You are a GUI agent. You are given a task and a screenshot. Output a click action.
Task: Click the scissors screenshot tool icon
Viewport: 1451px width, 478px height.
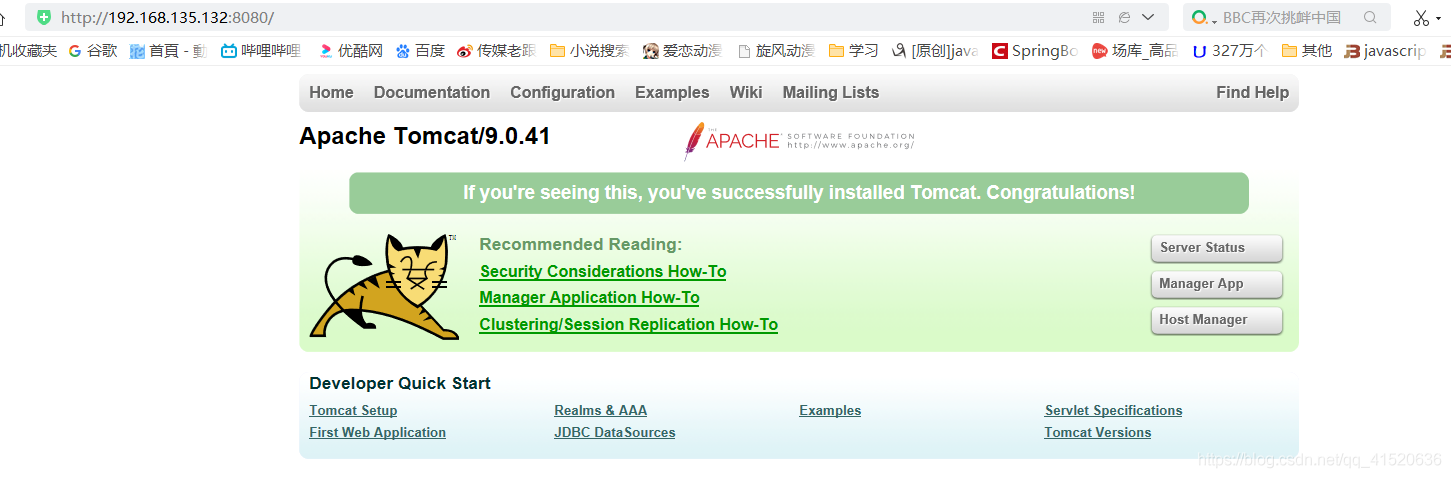coord(1421,17)
